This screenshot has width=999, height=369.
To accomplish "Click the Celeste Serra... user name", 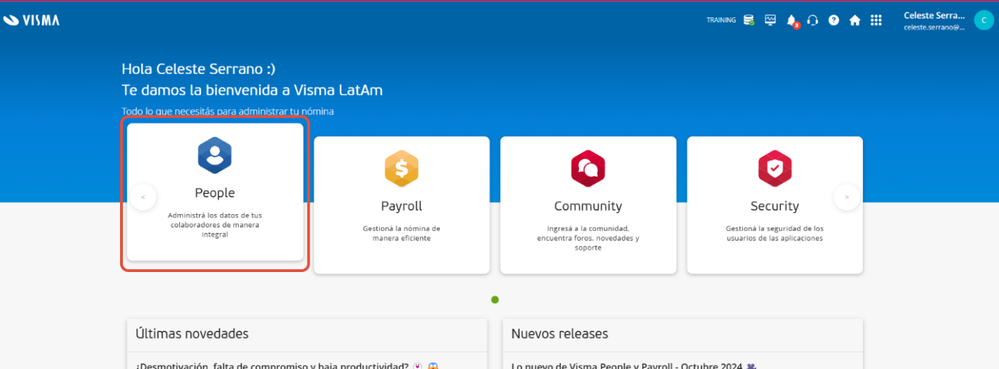I will (933, 15).
